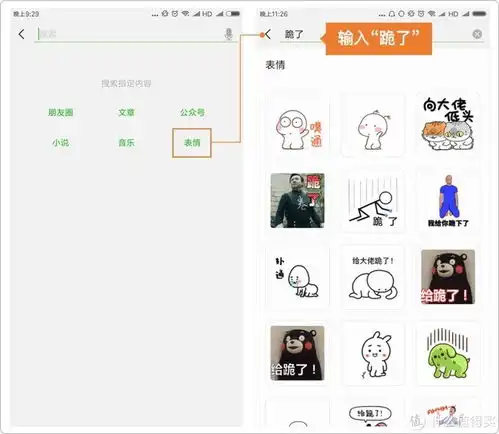Open 噗通 glasses character sticker

point(297,124)
